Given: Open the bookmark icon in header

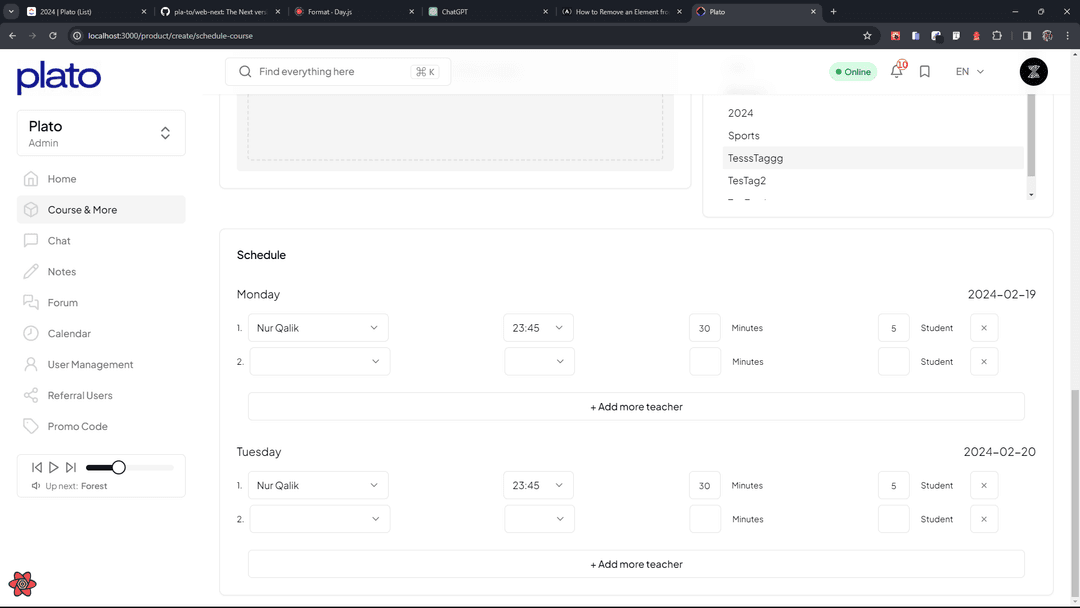Looking at the screenshot, I should (x=925, y=72).
